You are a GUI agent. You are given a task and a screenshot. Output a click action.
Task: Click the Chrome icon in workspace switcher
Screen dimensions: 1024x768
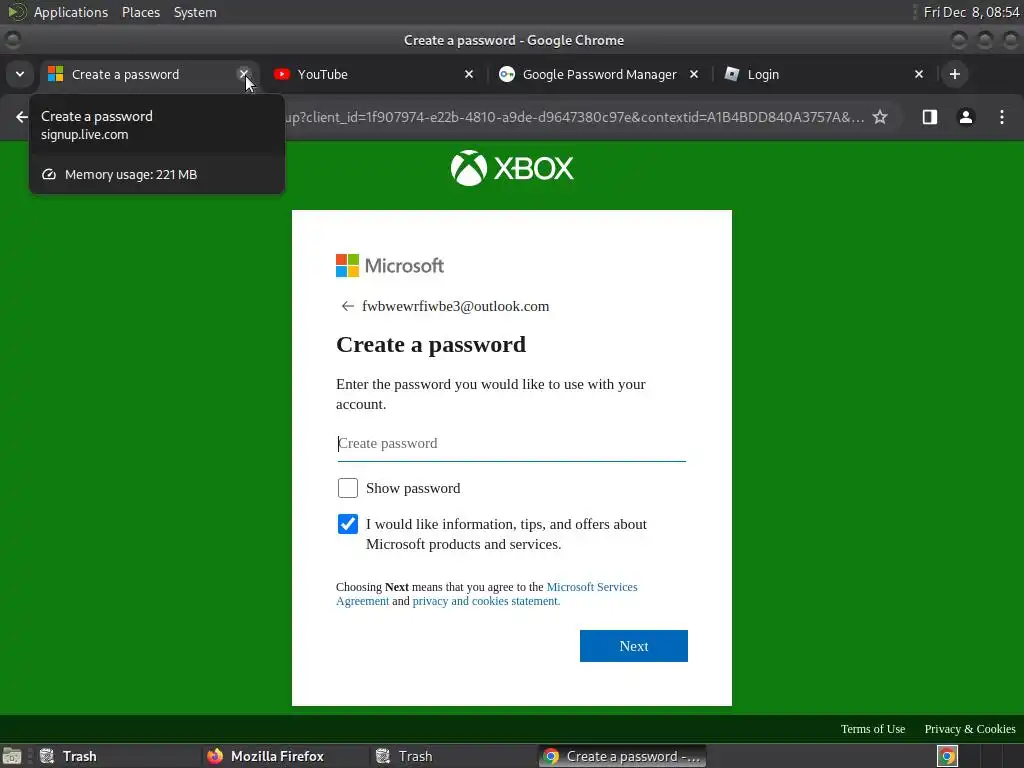click(947, 756)
